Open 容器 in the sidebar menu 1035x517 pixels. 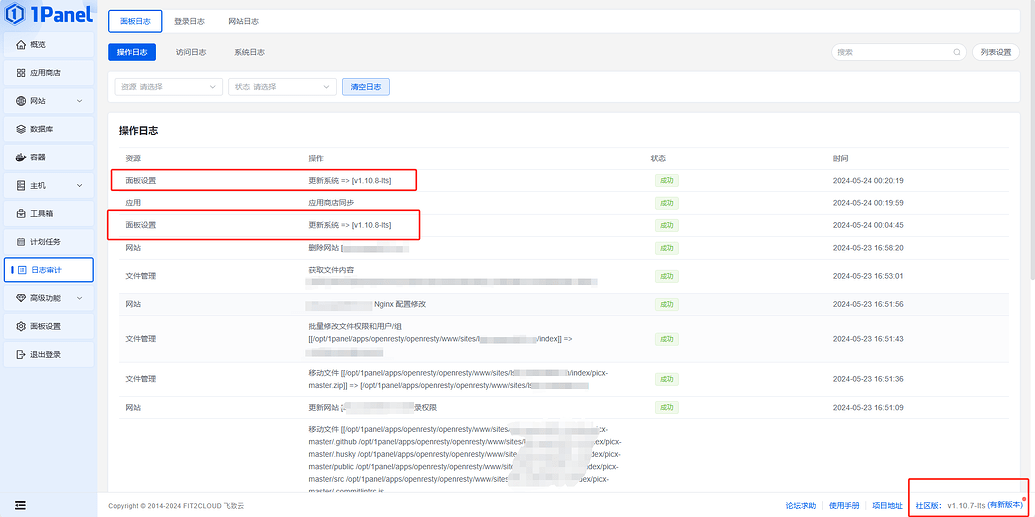[48, 157]
